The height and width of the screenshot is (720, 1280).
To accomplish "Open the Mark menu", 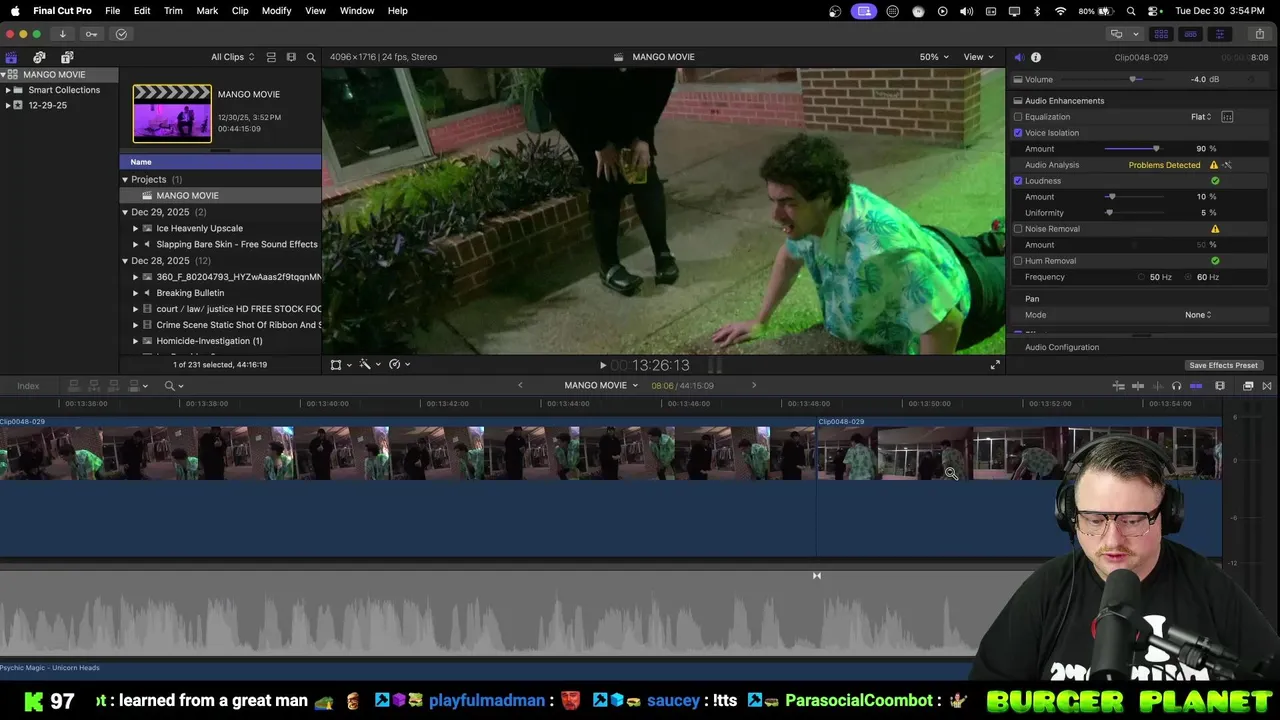I will [x=207, y=11].
